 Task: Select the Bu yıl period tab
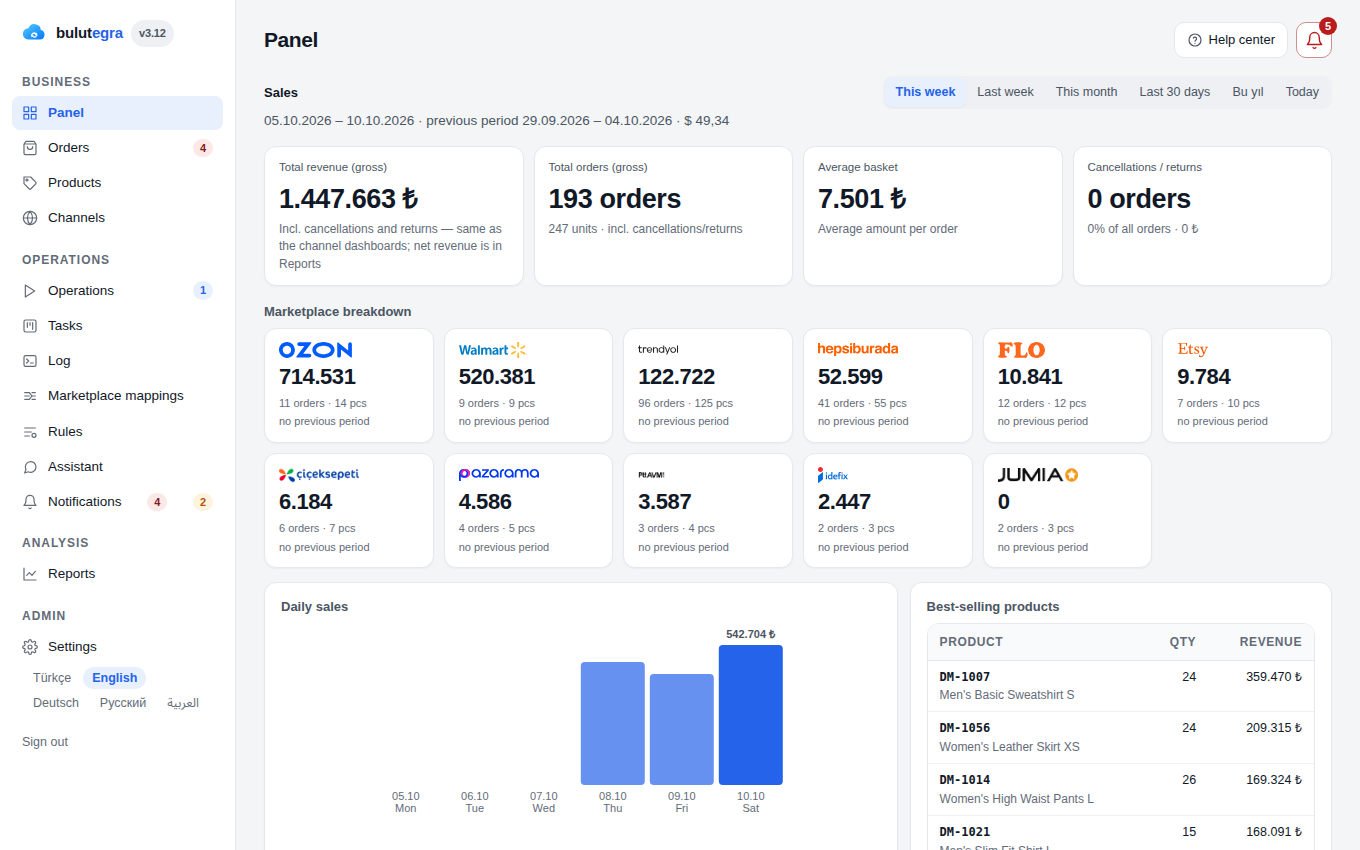1247,92
